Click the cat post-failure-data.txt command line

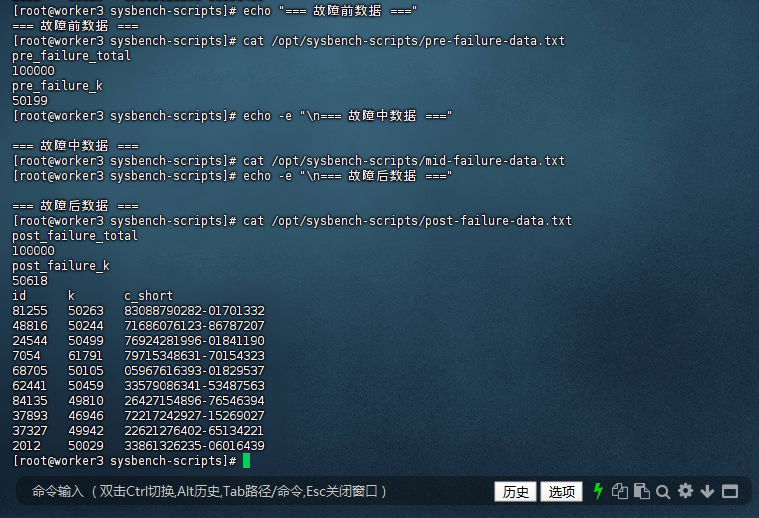point(292,221)
